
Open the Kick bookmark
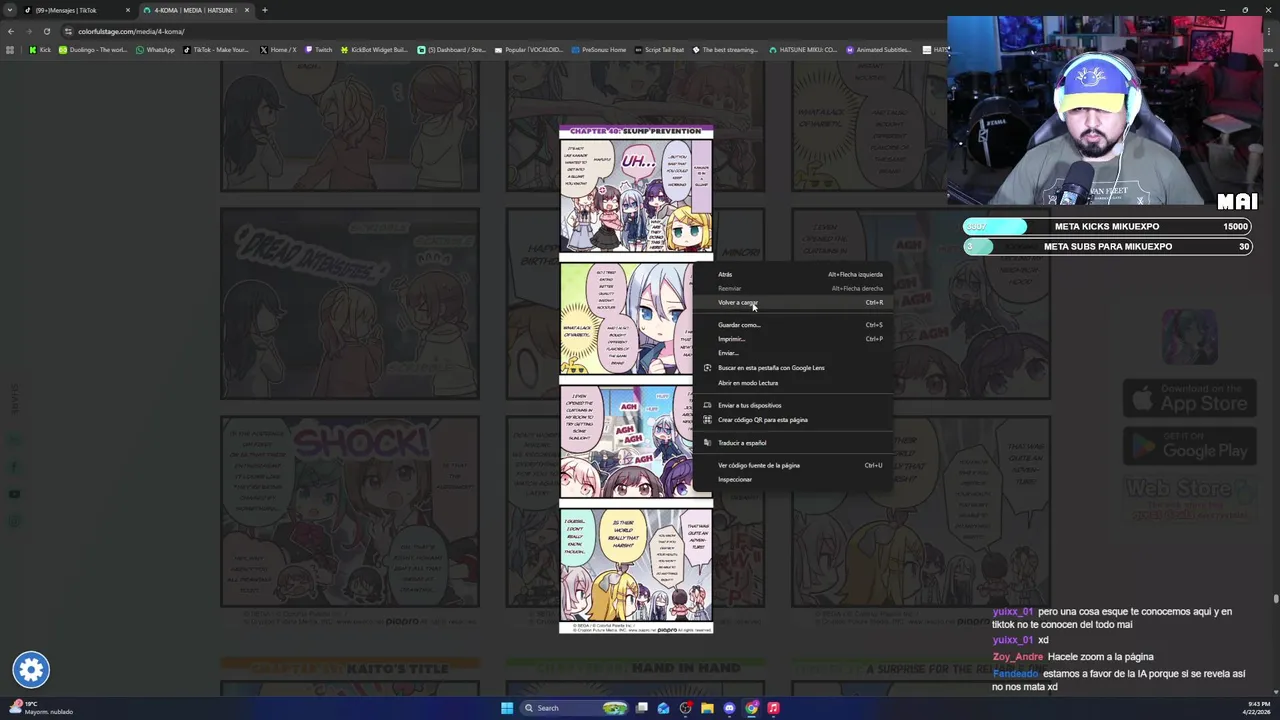[40, 50]
